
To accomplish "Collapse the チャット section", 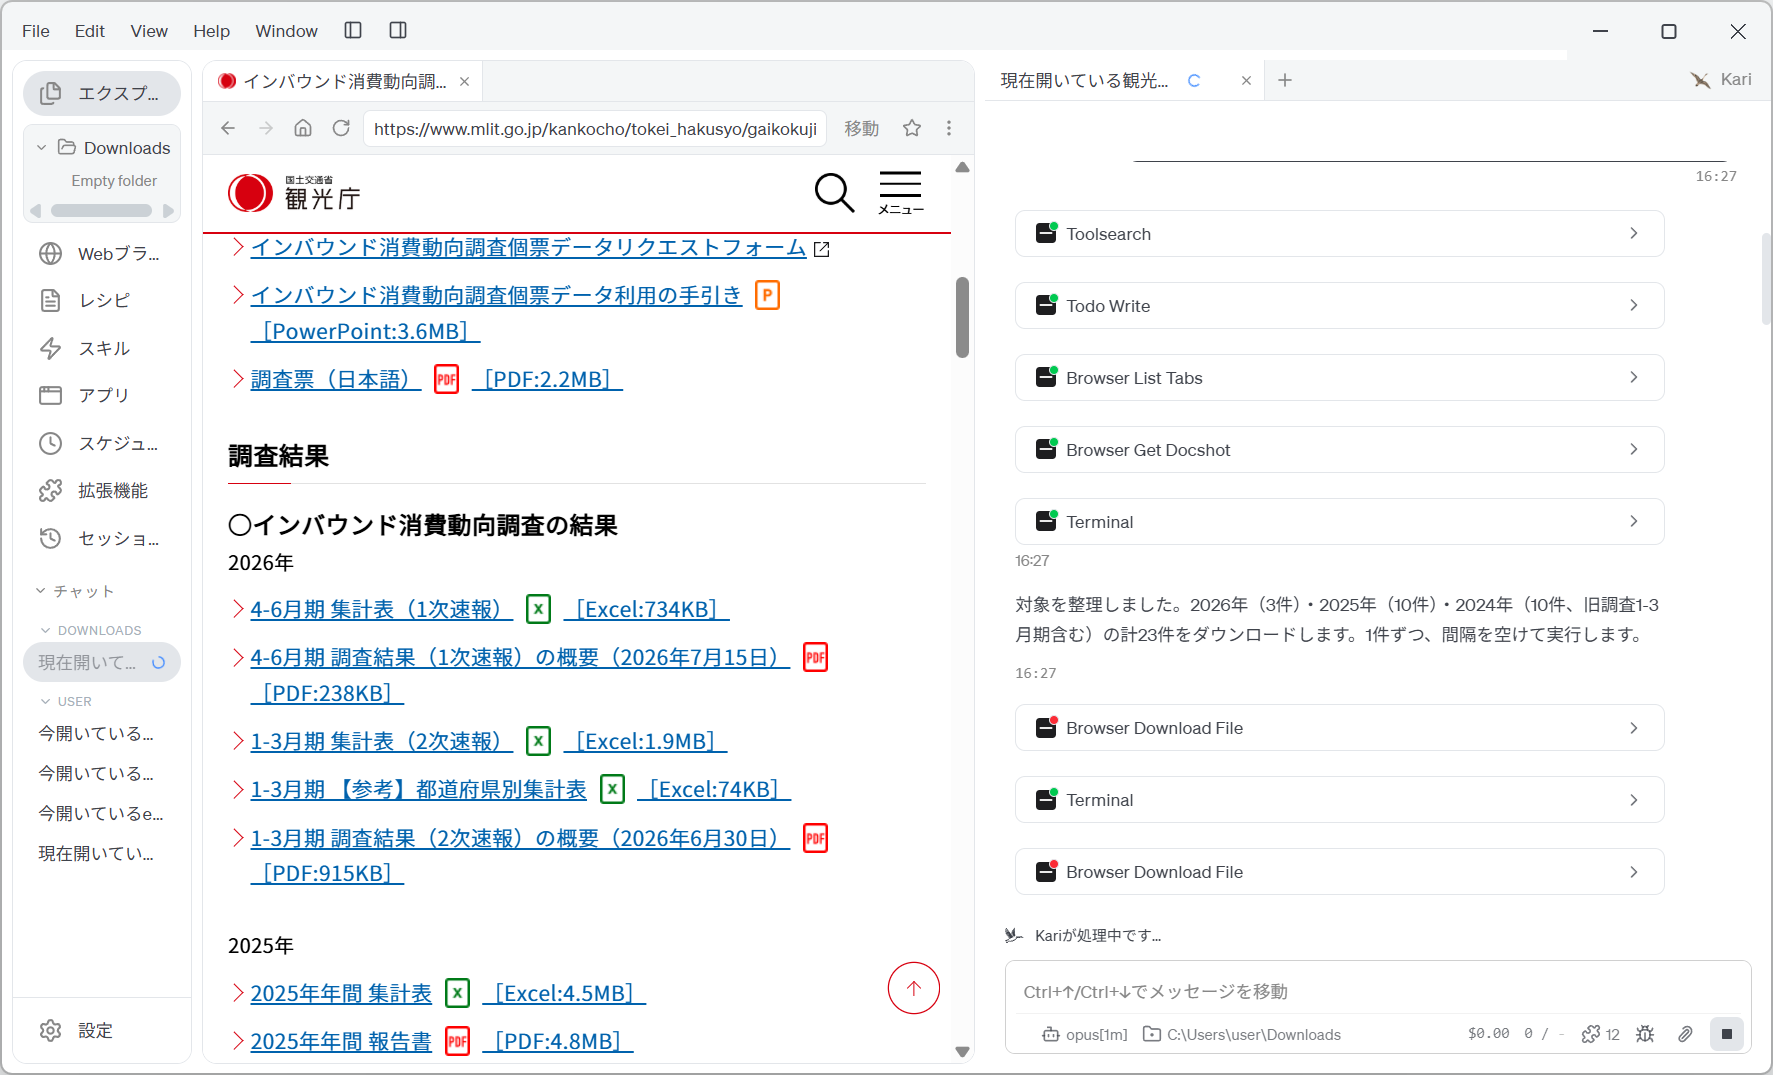I will pos(41,591).
